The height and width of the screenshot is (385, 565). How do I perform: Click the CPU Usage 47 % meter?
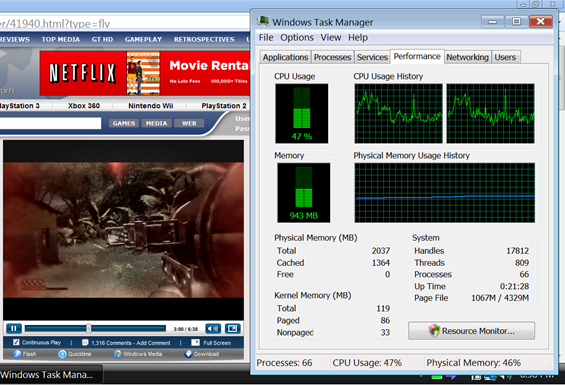[x=302, y=114]
